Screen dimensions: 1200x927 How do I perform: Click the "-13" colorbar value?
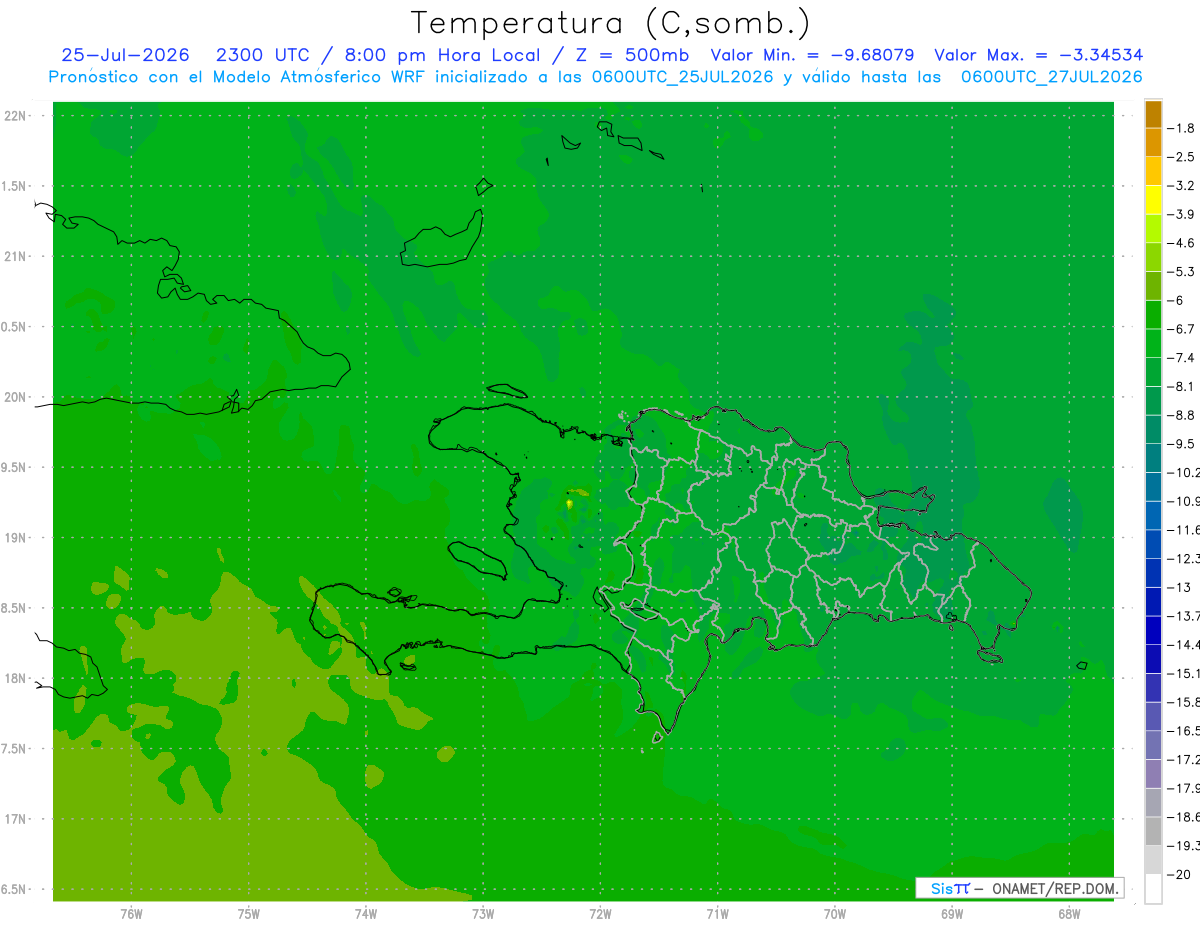tap(1180, 587)
